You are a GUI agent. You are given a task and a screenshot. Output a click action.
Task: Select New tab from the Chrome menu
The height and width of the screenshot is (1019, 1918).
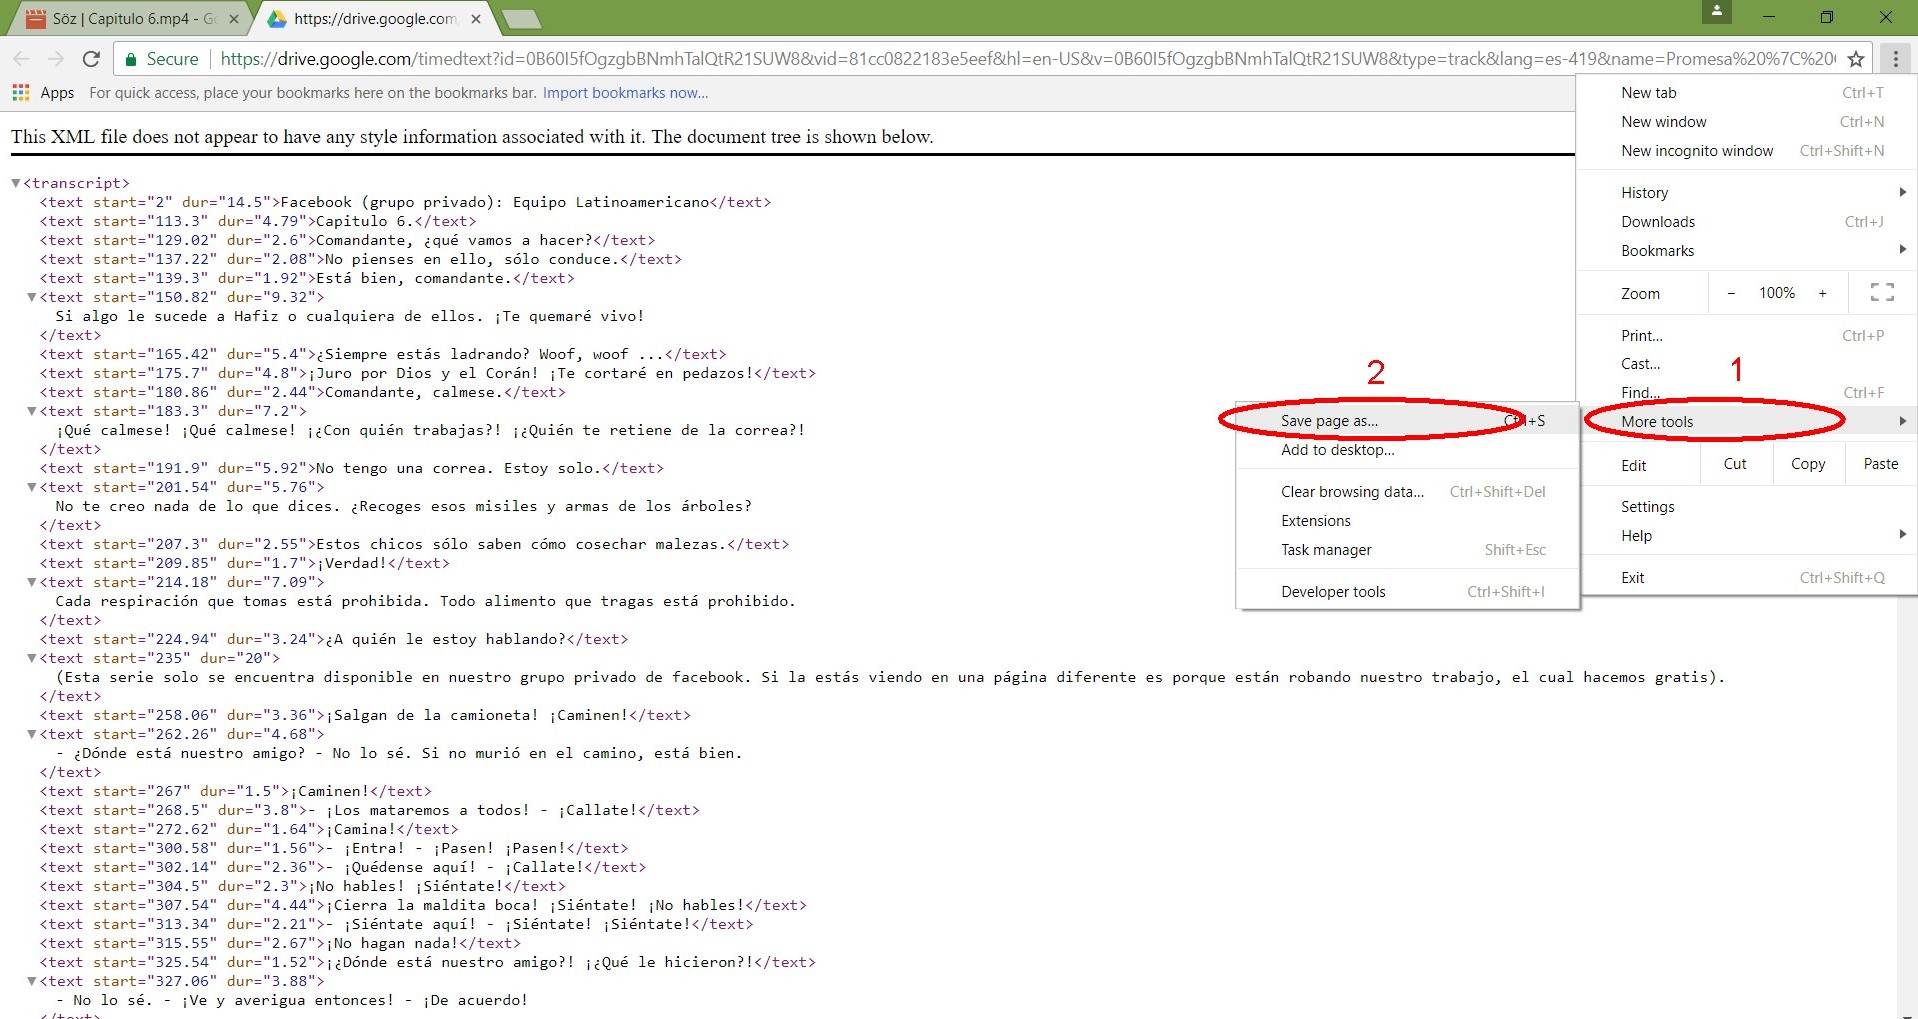1747,93
